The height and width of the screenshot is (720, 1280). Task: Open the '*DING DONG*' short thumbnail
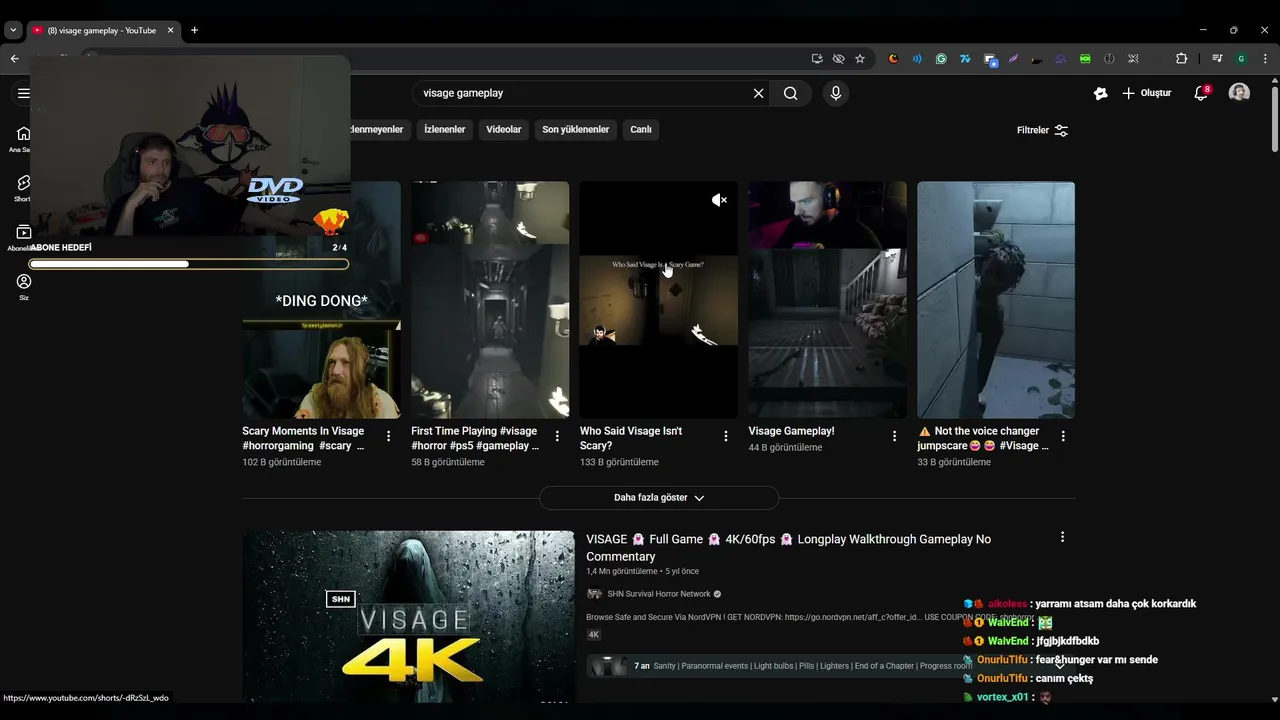pos(321,300)
